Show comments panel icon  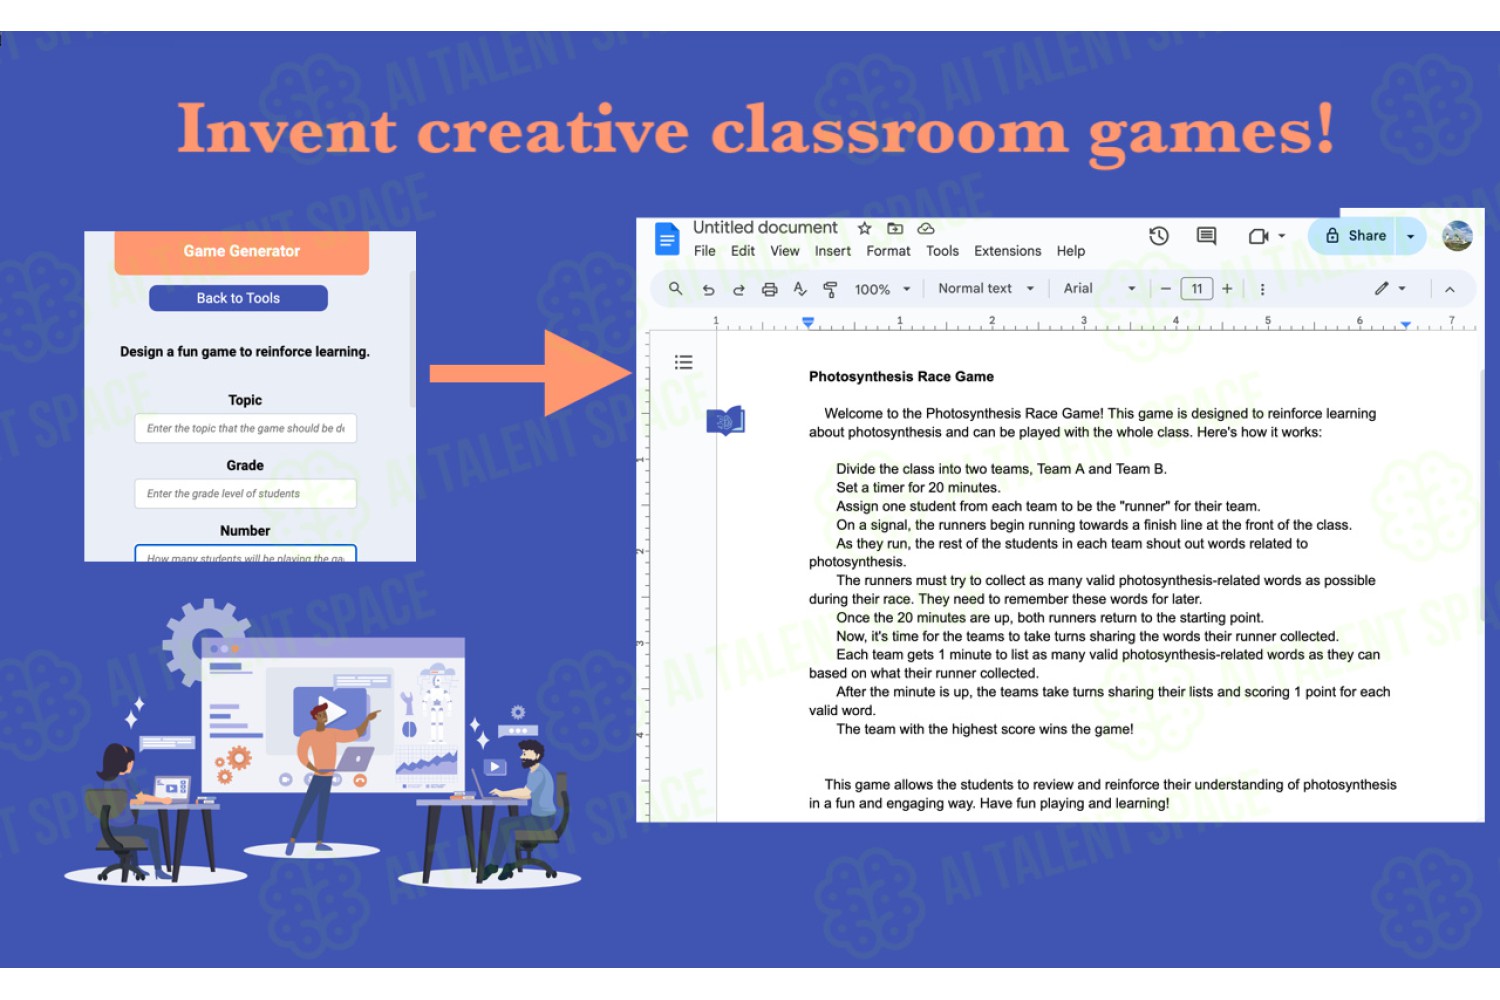(1207, 236)
